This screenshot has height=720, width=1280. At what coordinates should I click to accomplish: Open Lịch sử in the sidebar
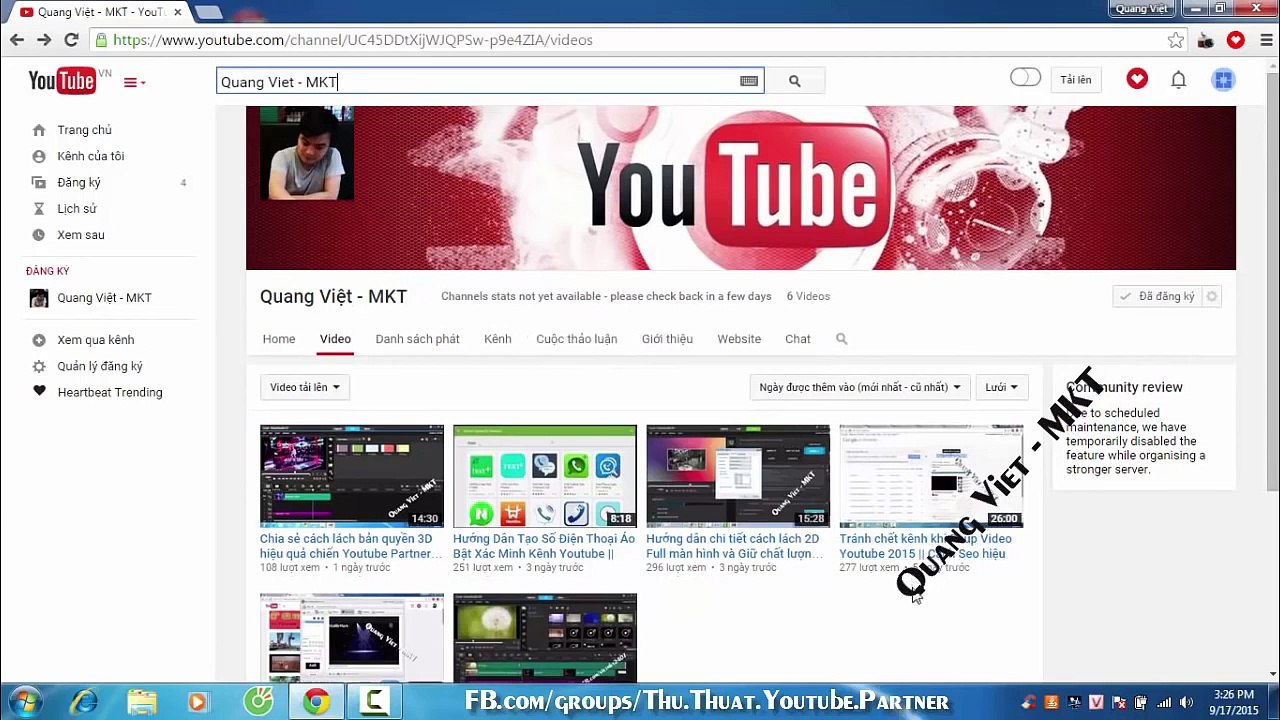77,209
